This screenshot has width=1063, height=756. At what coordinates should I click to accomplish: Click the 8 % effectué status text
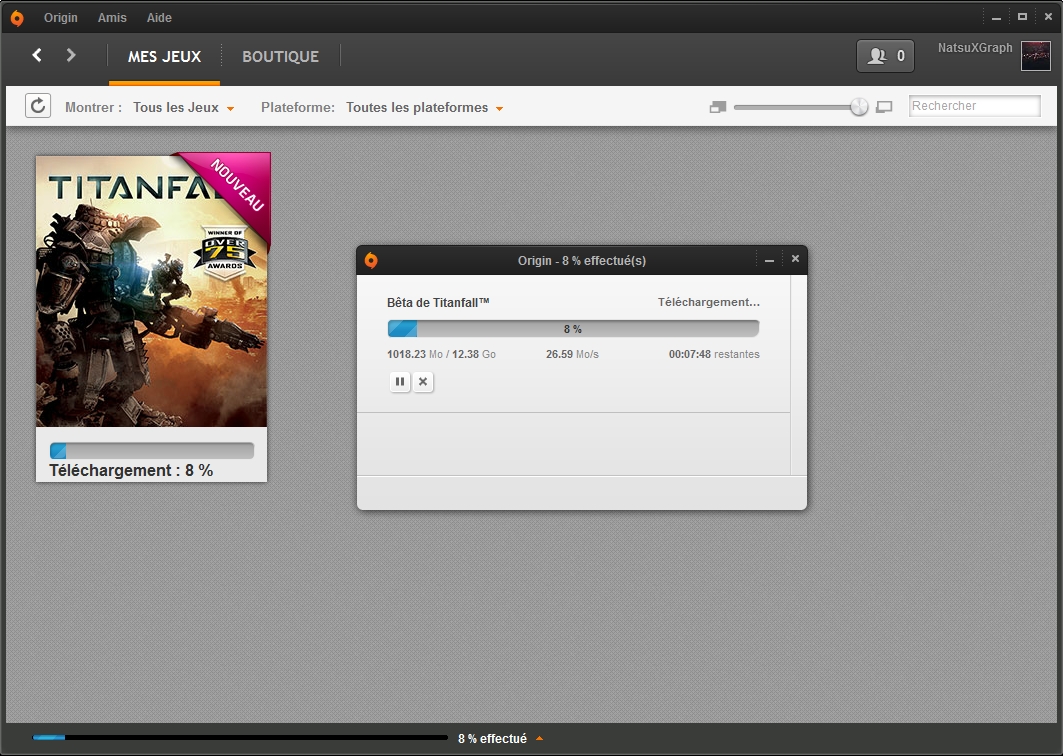(x=492, y=738)
